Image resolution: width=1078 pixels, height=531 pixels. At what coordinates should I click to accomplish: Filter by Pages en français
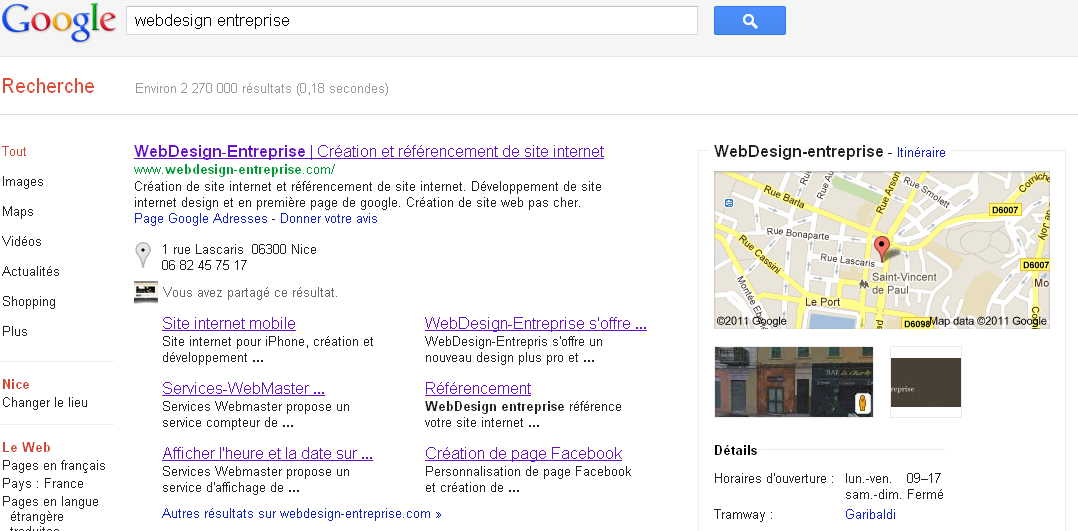[54, 466]
